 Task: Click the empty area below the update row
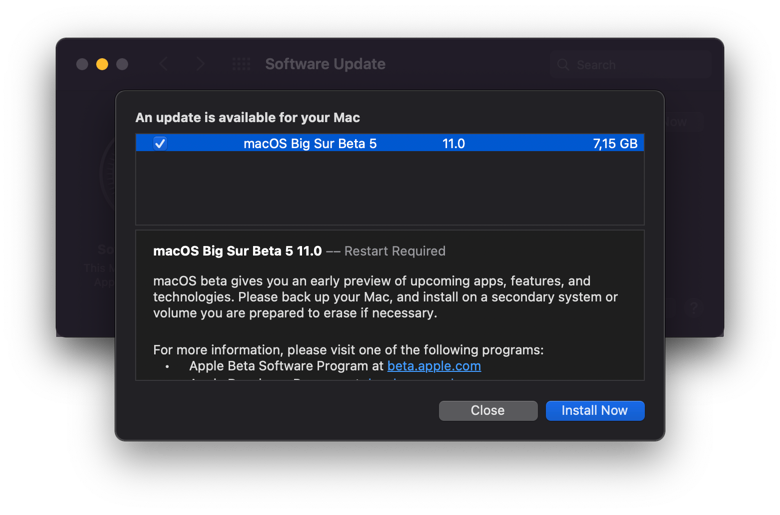(390, 188)
